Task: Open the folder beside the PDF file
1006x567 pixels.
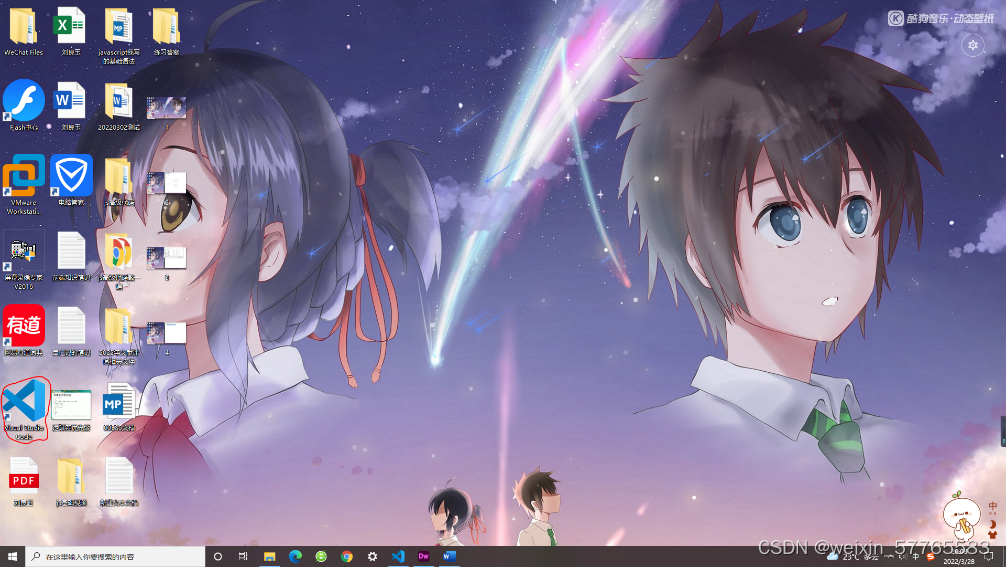Action: point(71,481)
